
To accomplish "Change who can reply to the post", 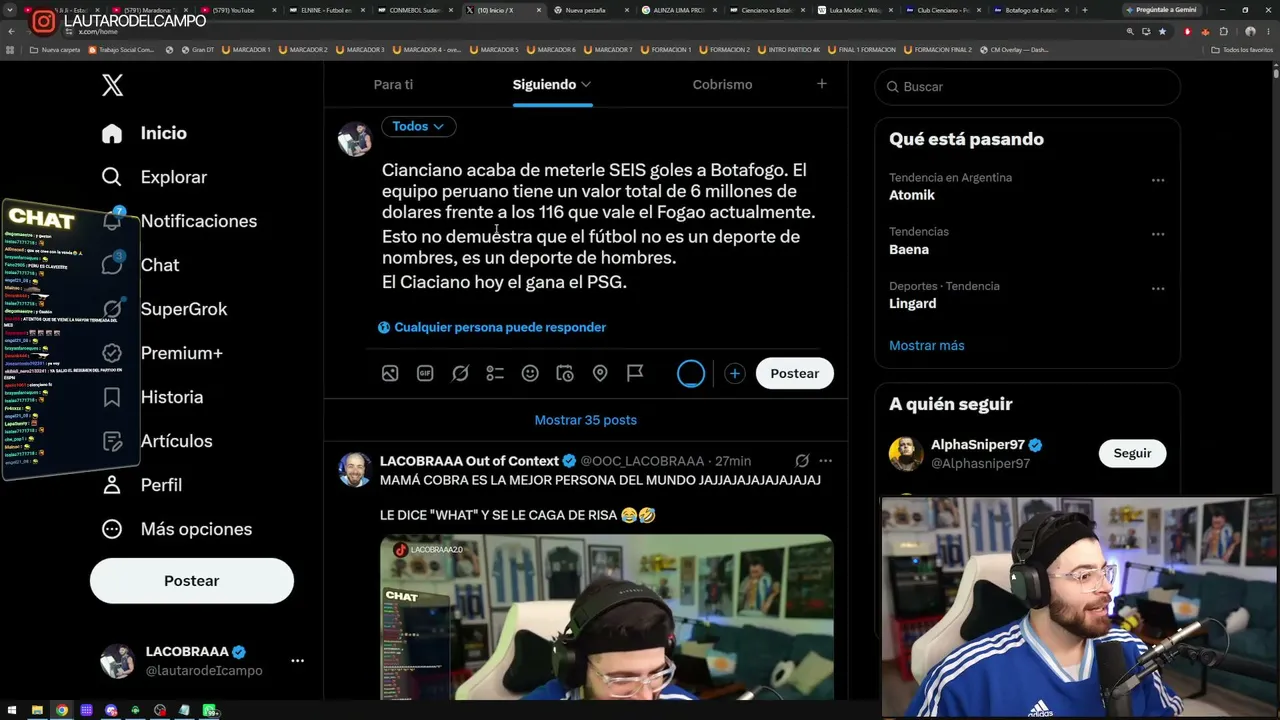I will 492,327.
